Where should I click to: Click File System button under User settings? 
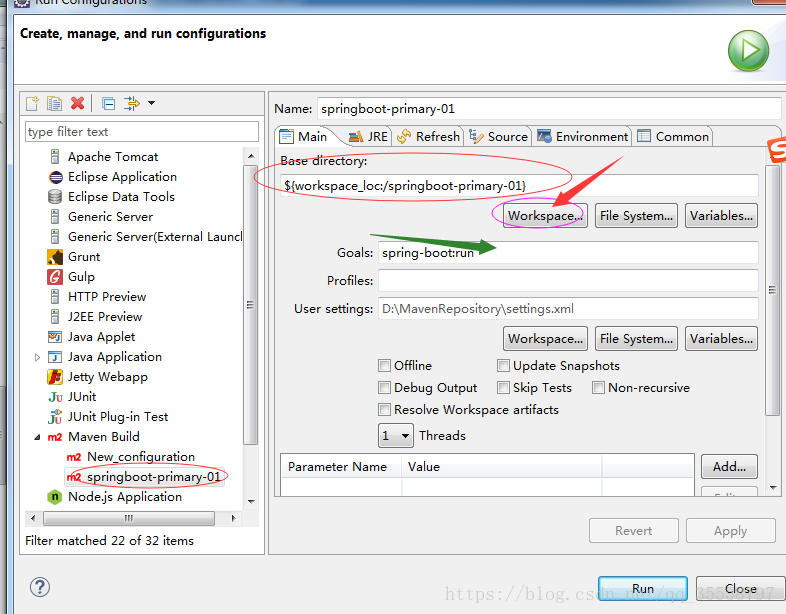(x=636, y=339)
